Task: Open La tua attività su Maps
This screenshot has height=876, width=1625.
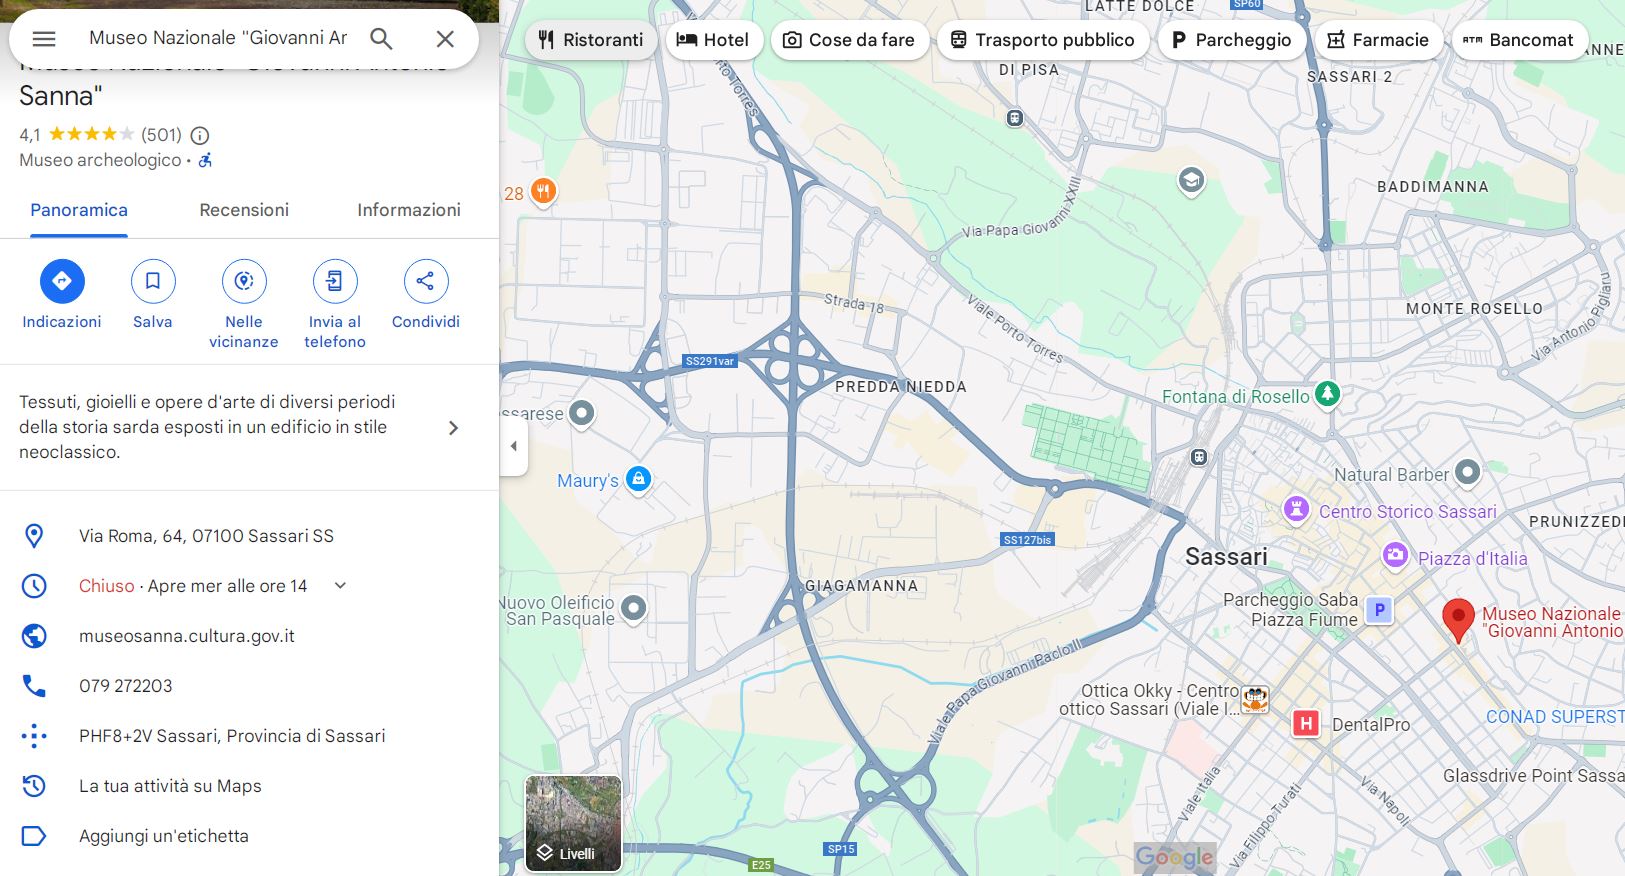Action: click(170, 786)
